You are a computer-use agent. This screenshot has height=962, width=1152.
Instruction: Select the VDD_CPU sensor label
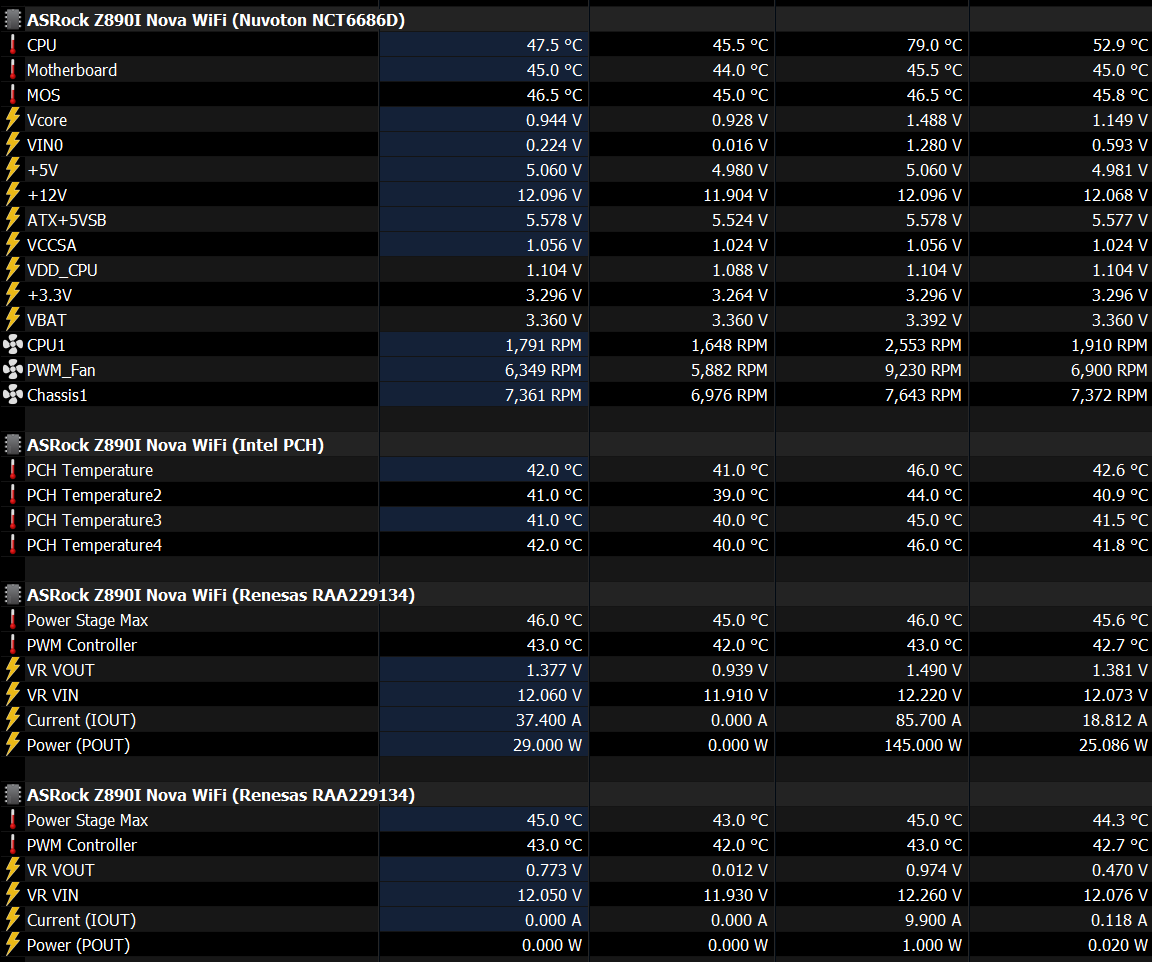coord(62,270)
